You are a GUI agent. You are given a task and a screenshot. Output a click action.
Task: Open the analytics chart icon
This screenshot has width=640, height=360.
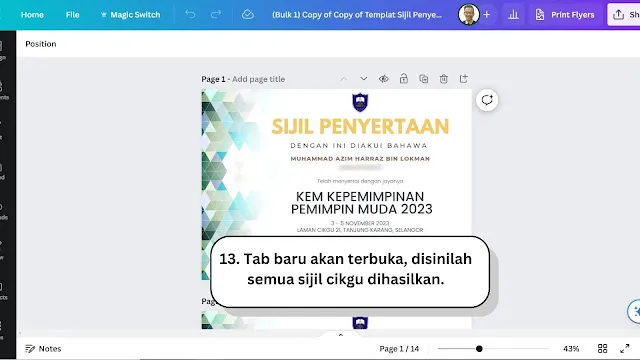(x=513, y=15)
